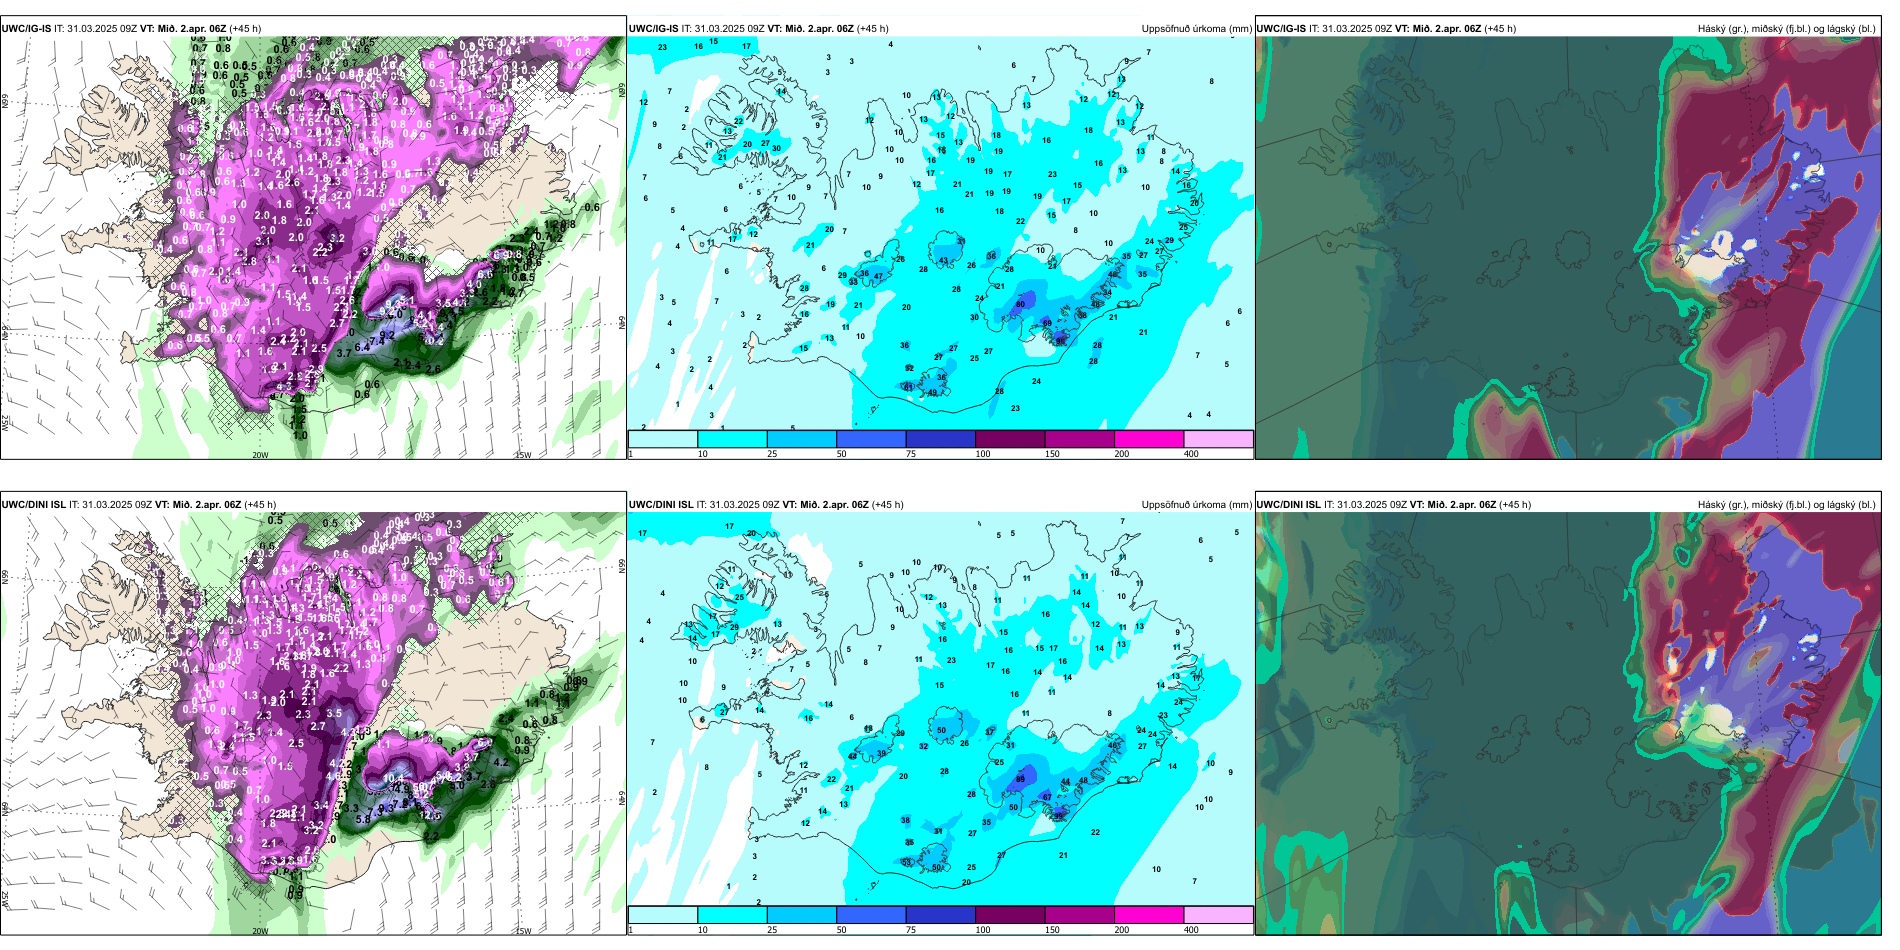Pick the 200–400 mm hot pink swatch in IG-IS legend
The width and height of the screenshot is (1900, 950).
1149,439
